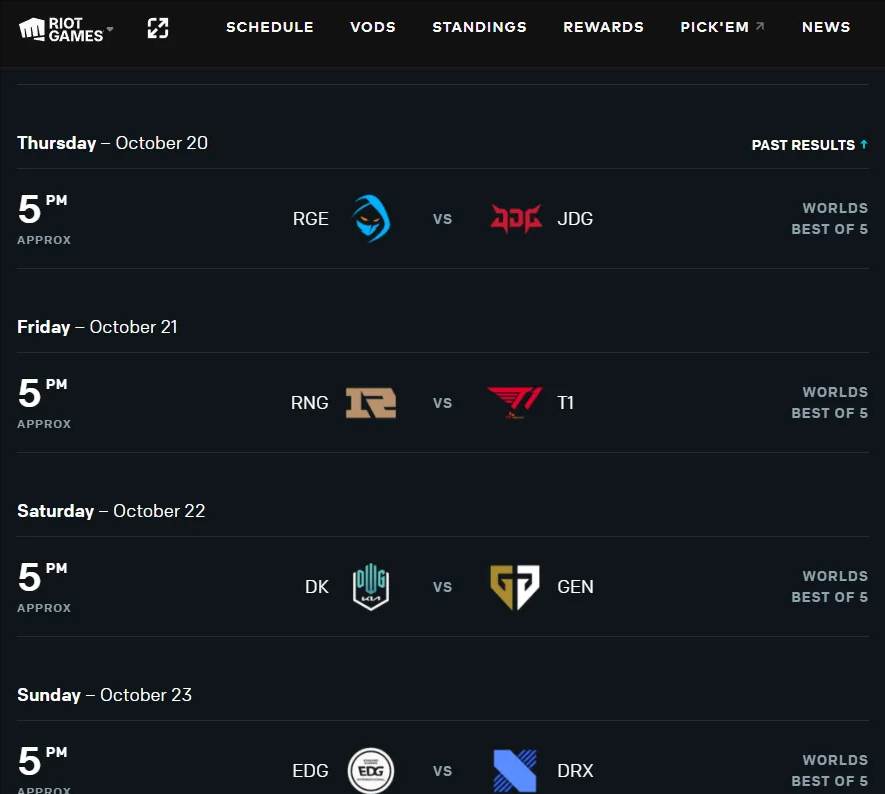The height and width of the screenshot is (794, 885).
Task: Click the Rogue team logo icon
Action: 371,219
